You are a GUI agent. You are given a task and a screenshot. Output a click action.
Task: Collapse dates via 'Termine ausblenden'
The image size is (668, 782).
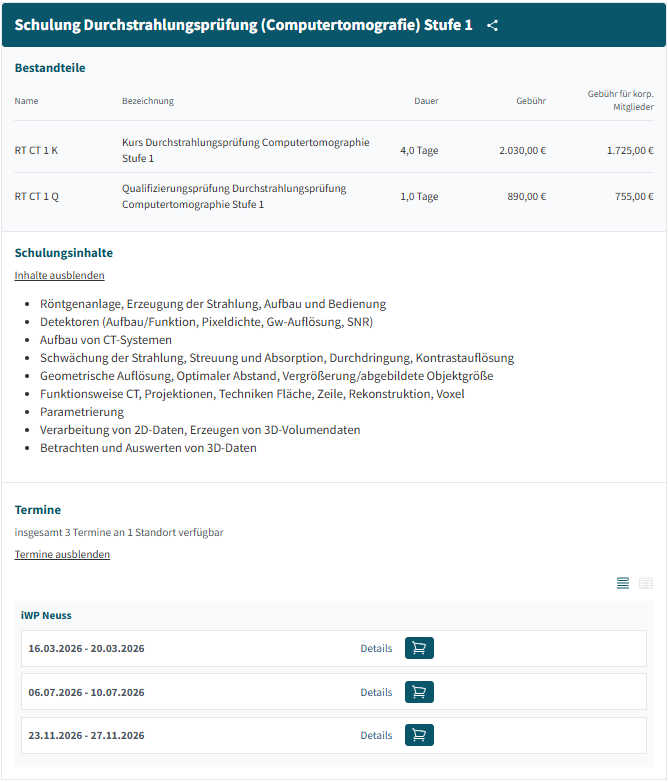(x=62, y=554)
